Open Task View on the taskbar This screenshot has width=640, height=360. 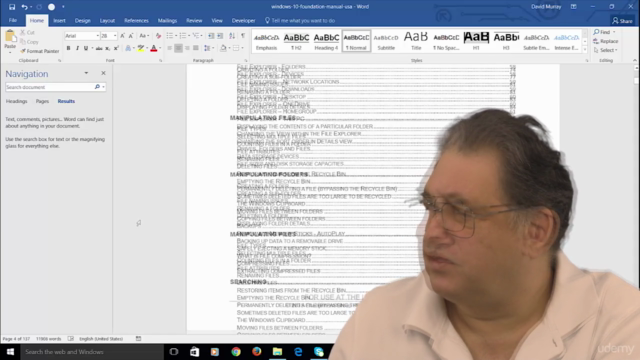pyautogui.click(x=174, y=352)
